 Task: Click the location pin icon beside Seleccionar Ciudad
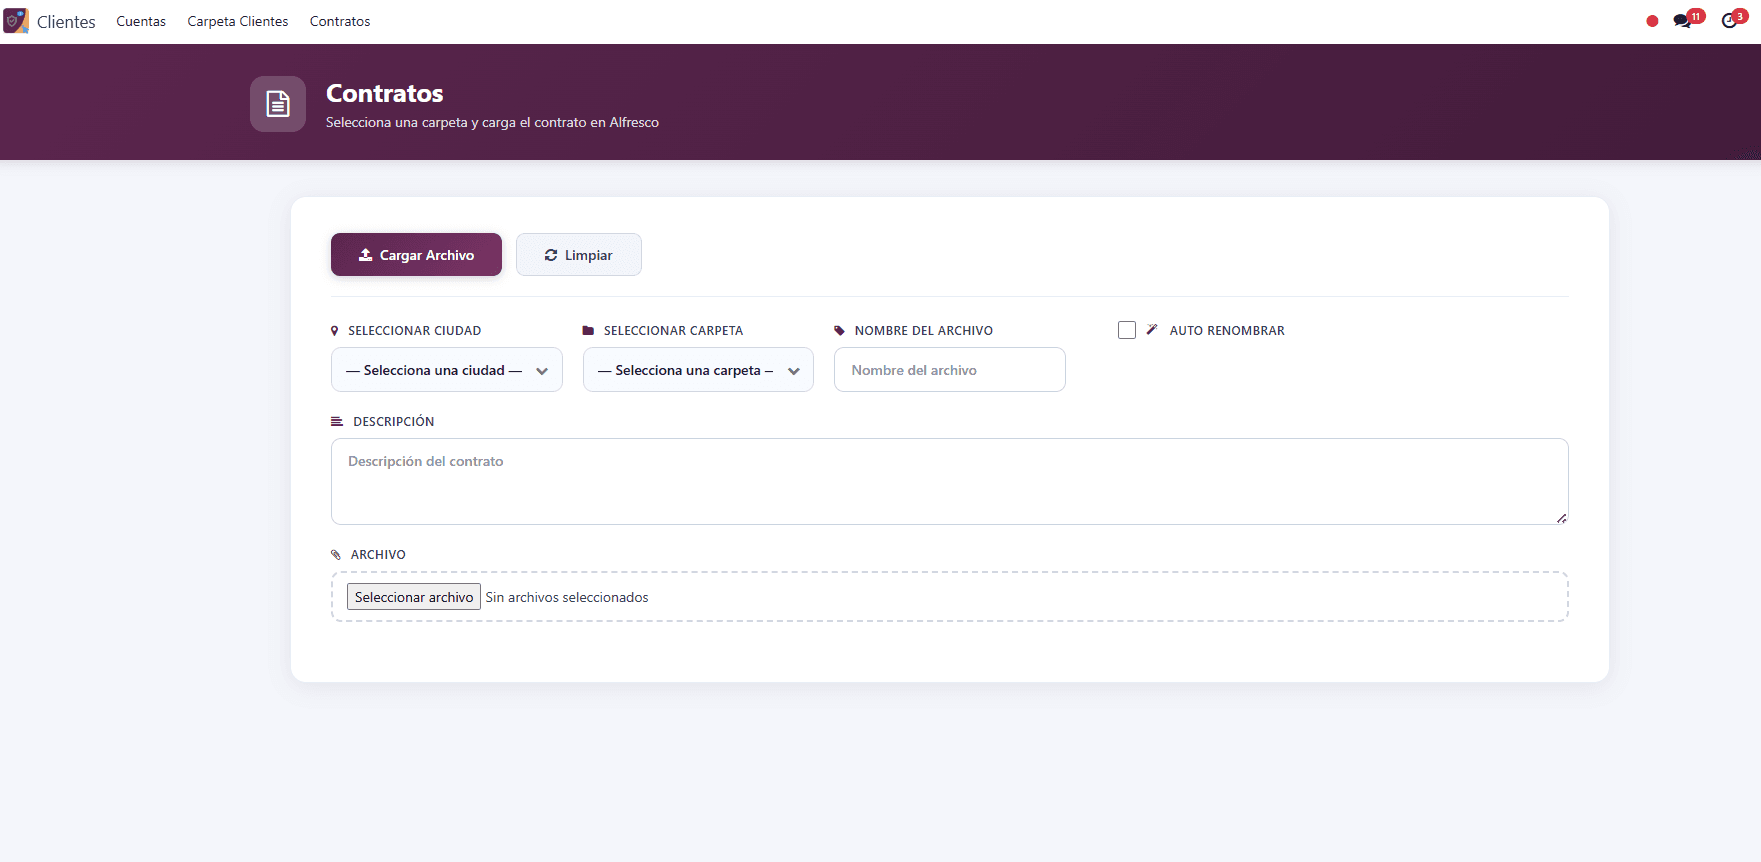click(335, 331)
